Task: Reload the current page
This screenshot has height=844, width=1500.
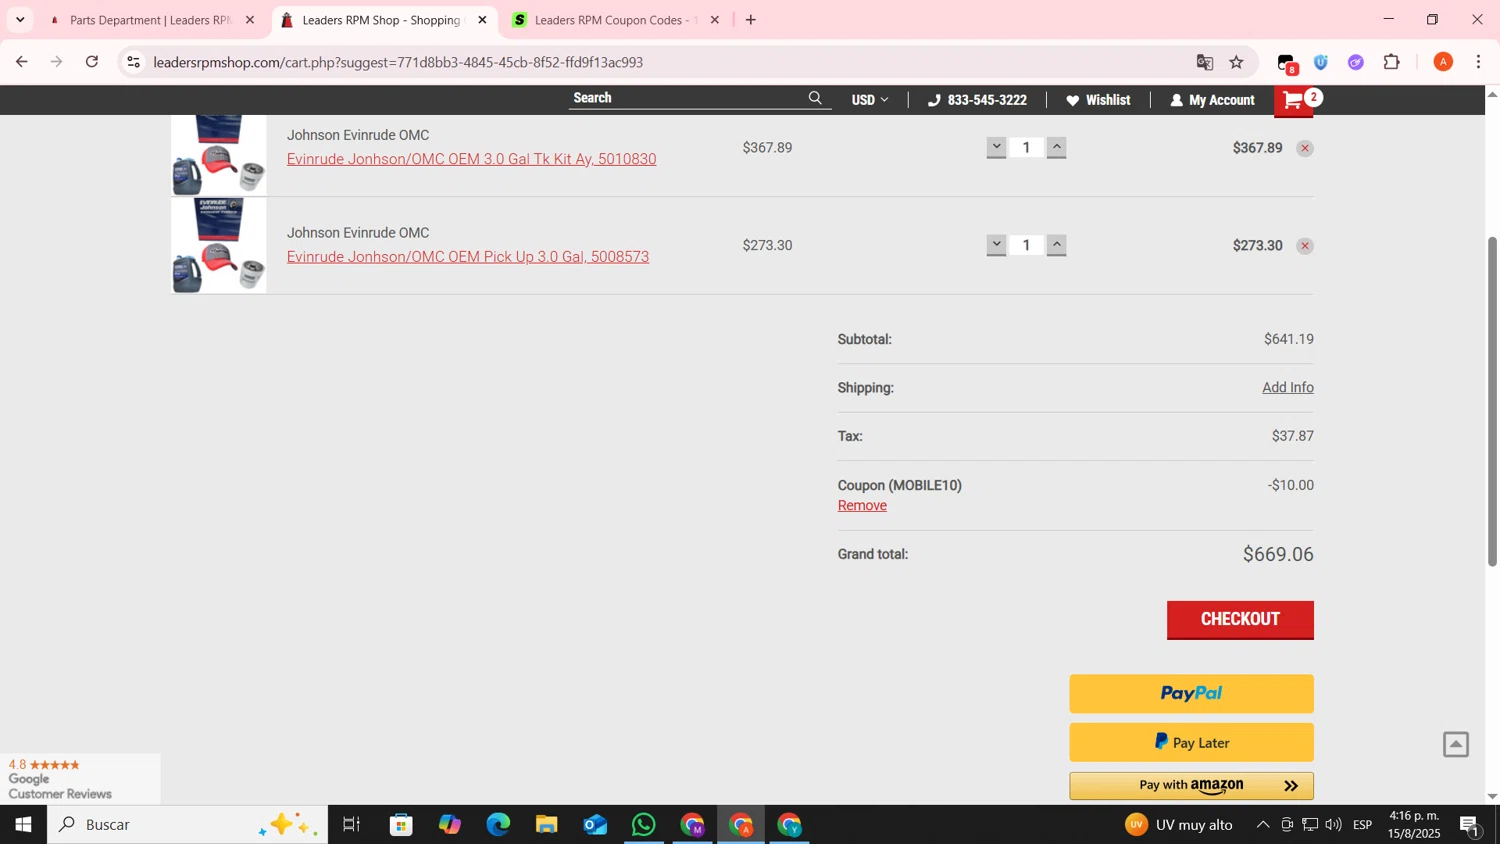Action: coord(92,62)
